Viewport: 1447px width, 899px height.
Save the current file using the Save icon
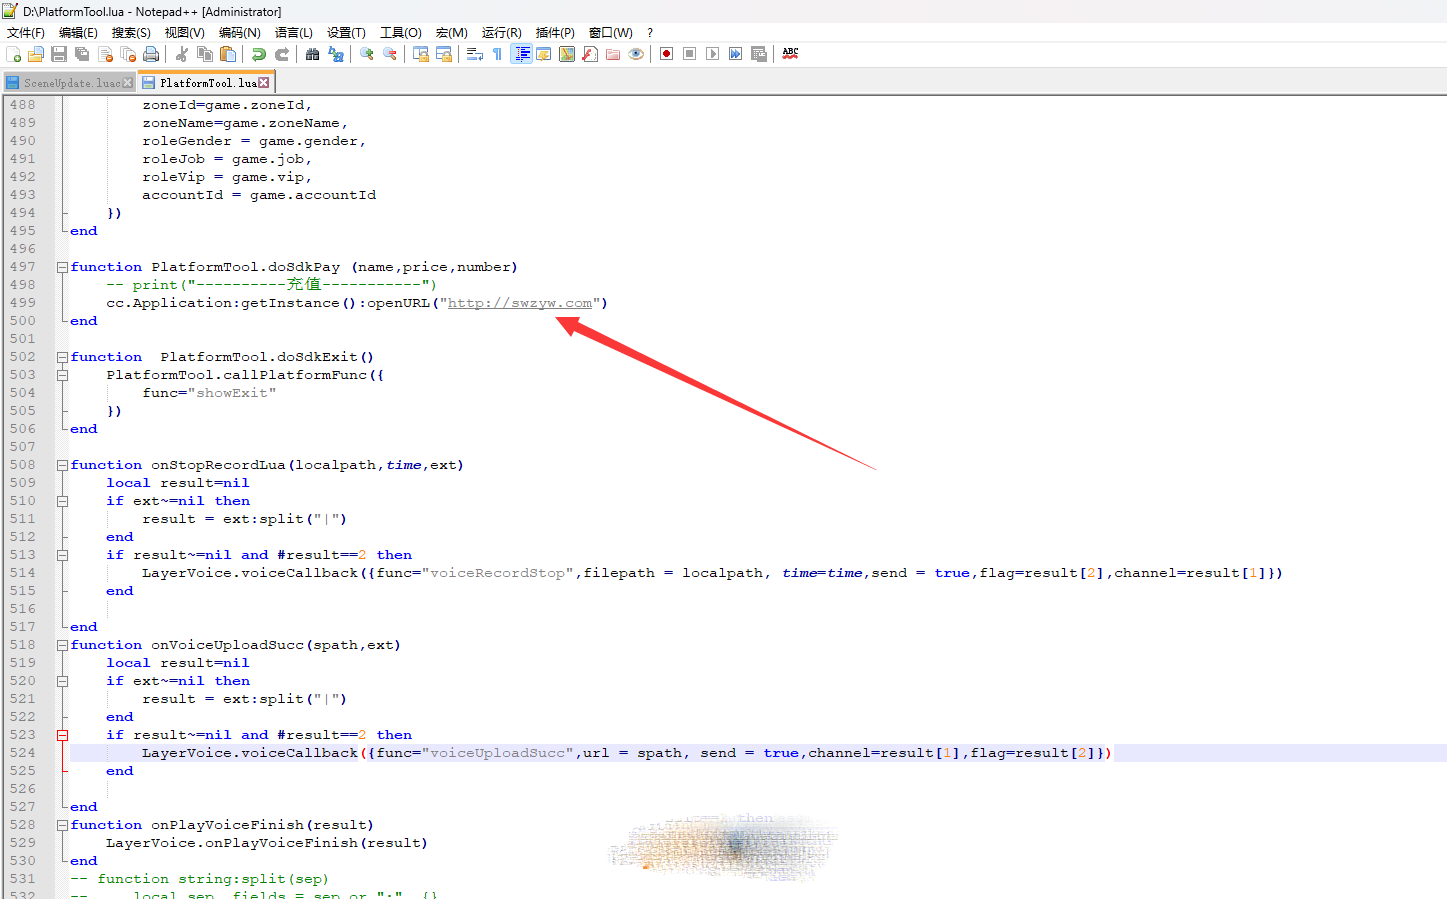click(x=59, y=54)
